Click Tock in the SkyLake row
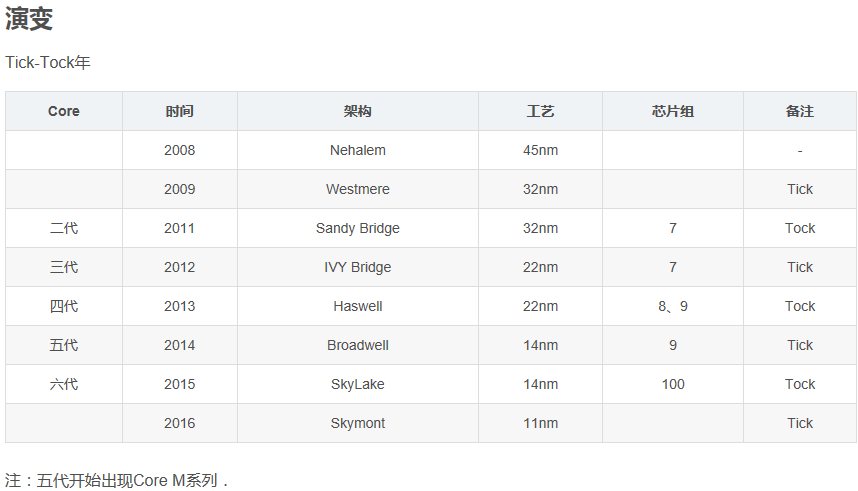The width and height of the screenshot is (858, 491). [799, 384]
